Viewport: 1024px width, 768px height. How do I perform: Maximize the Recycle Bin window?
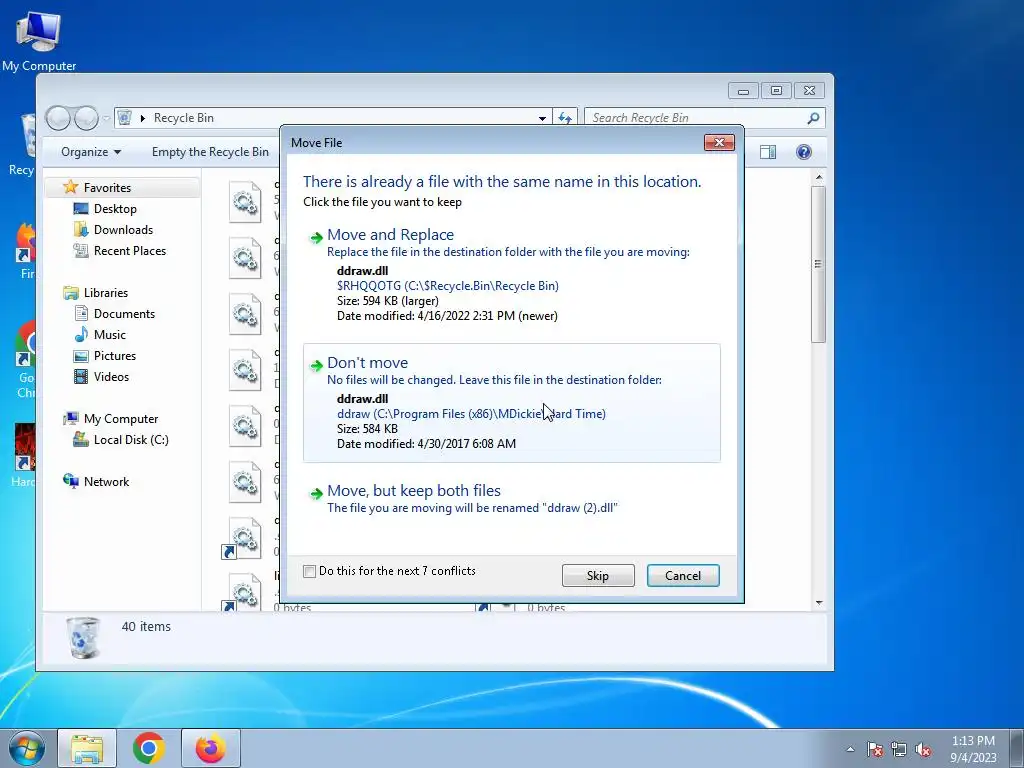tap(776, 91)
